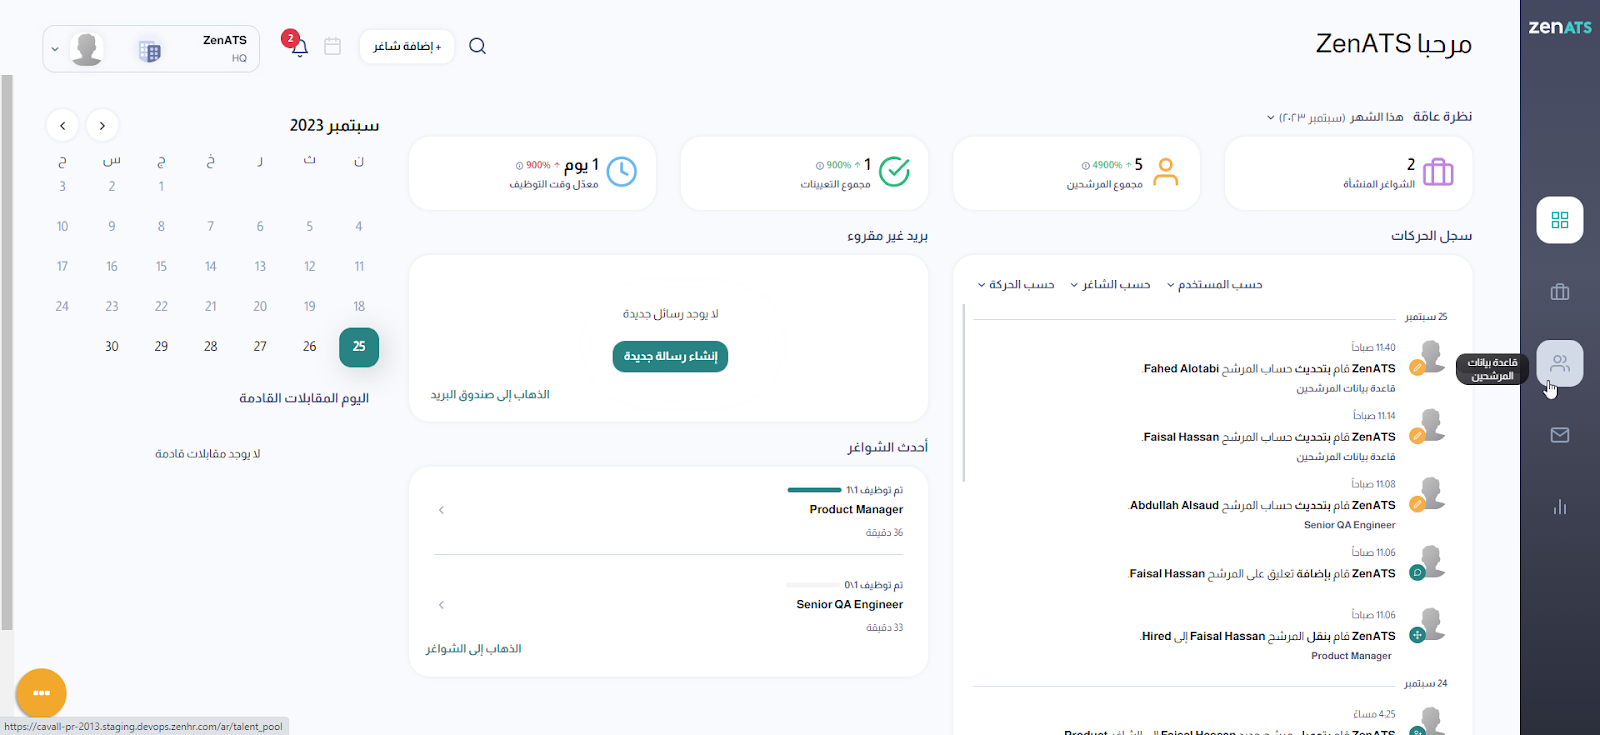
Task: Open the mail envelope icon in sidebar
Action: point(1560,435)
